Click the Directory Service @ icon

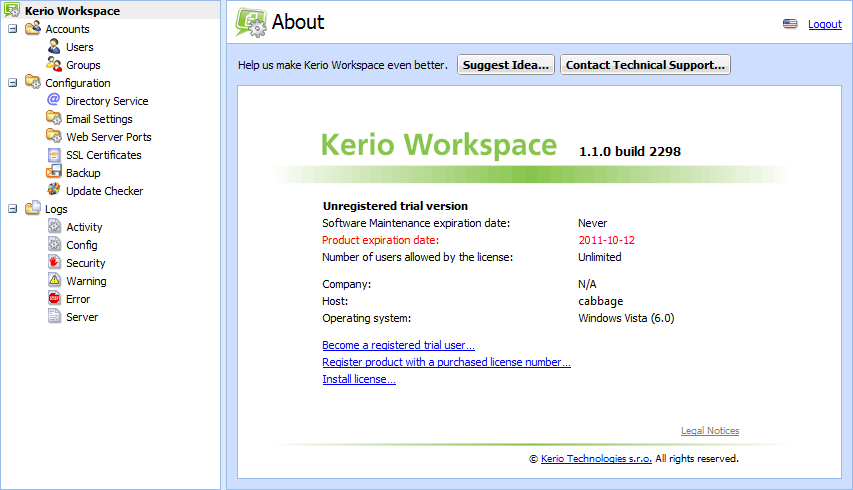pyautogui.click(x=53, y=100)
